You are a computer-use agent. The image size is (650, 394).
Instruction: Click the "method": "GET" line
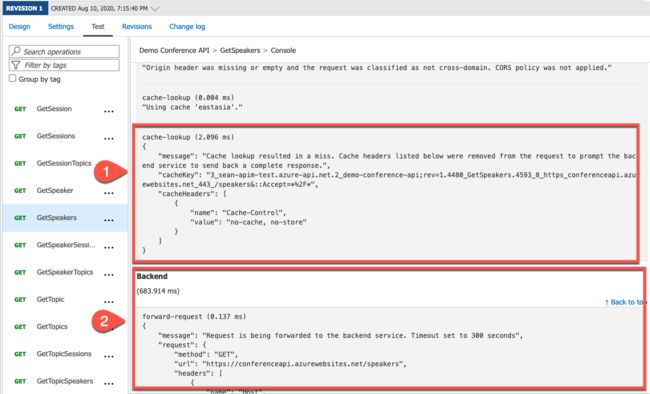206,354
